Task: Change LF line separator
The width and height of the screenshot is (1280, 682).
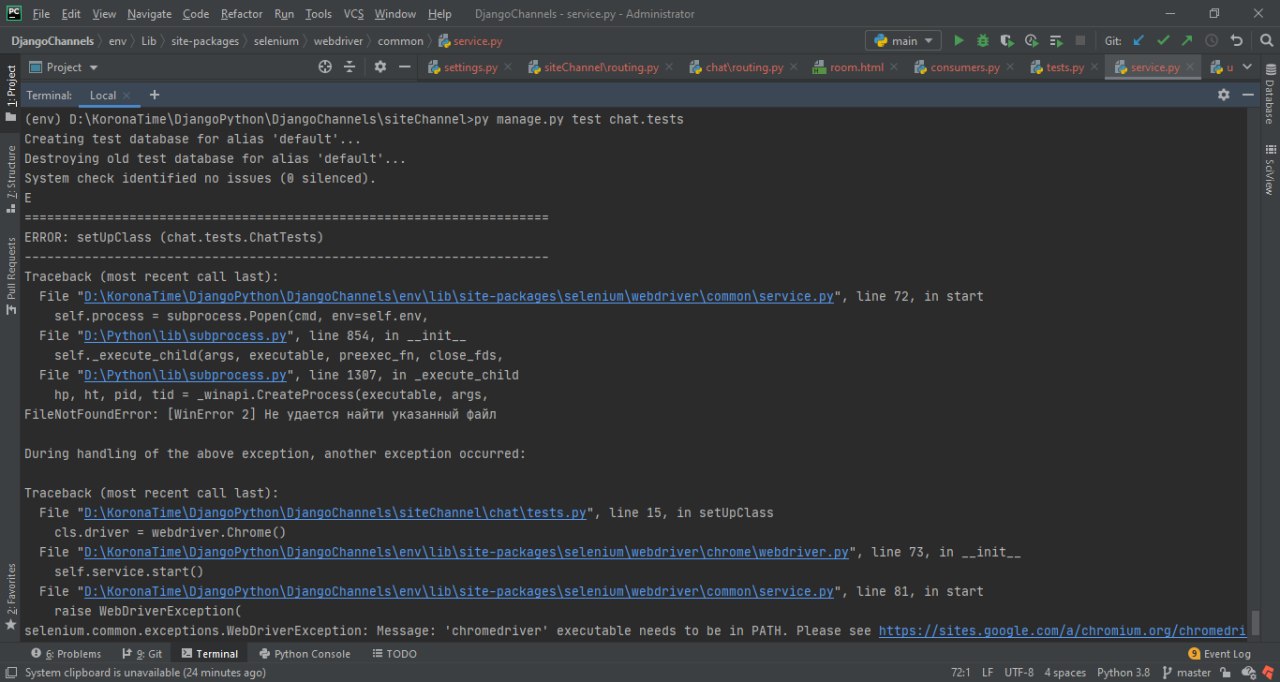Action: pos(987,672)
